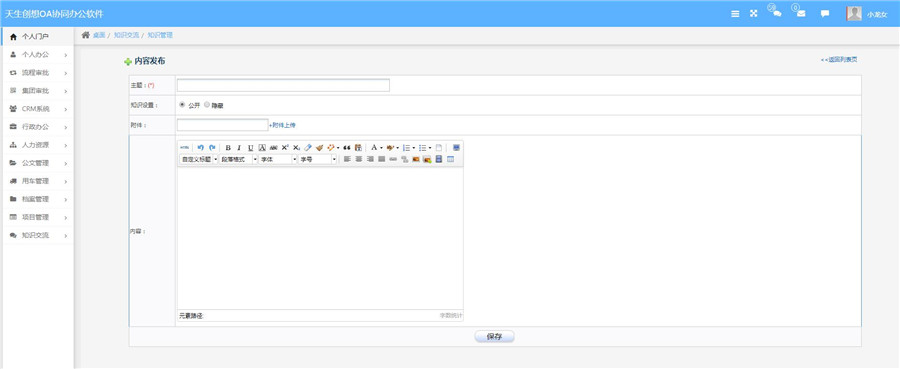This screenshot has width=900, height=369.
Task: Click the single image insert icon
Action: [416, 159]
